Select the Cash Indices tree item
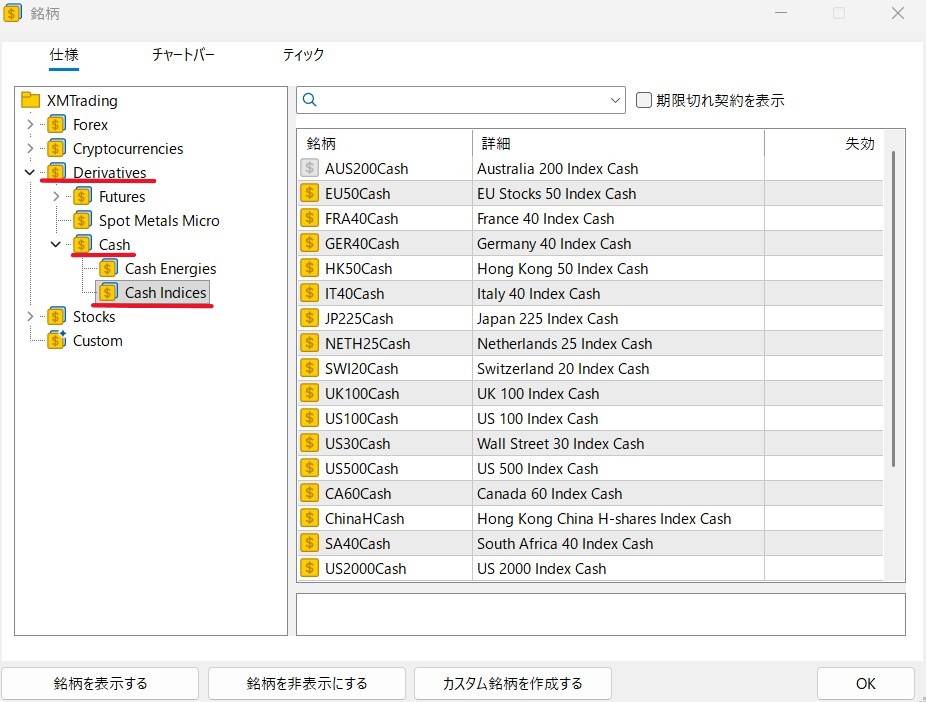The width and height of the screenshot is (926, 702). [x=165, y=293]
